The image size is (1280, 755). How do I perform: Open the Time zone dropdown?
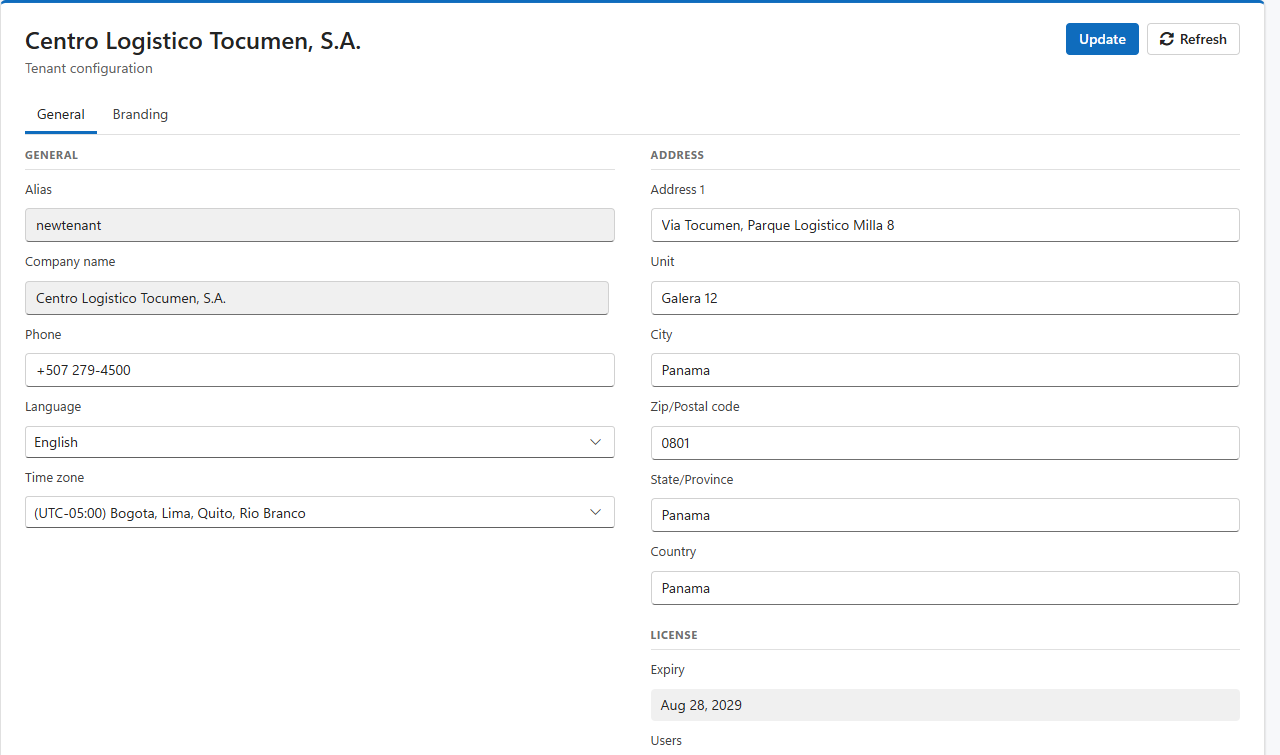pyautogui.click(x=320, y=513)
